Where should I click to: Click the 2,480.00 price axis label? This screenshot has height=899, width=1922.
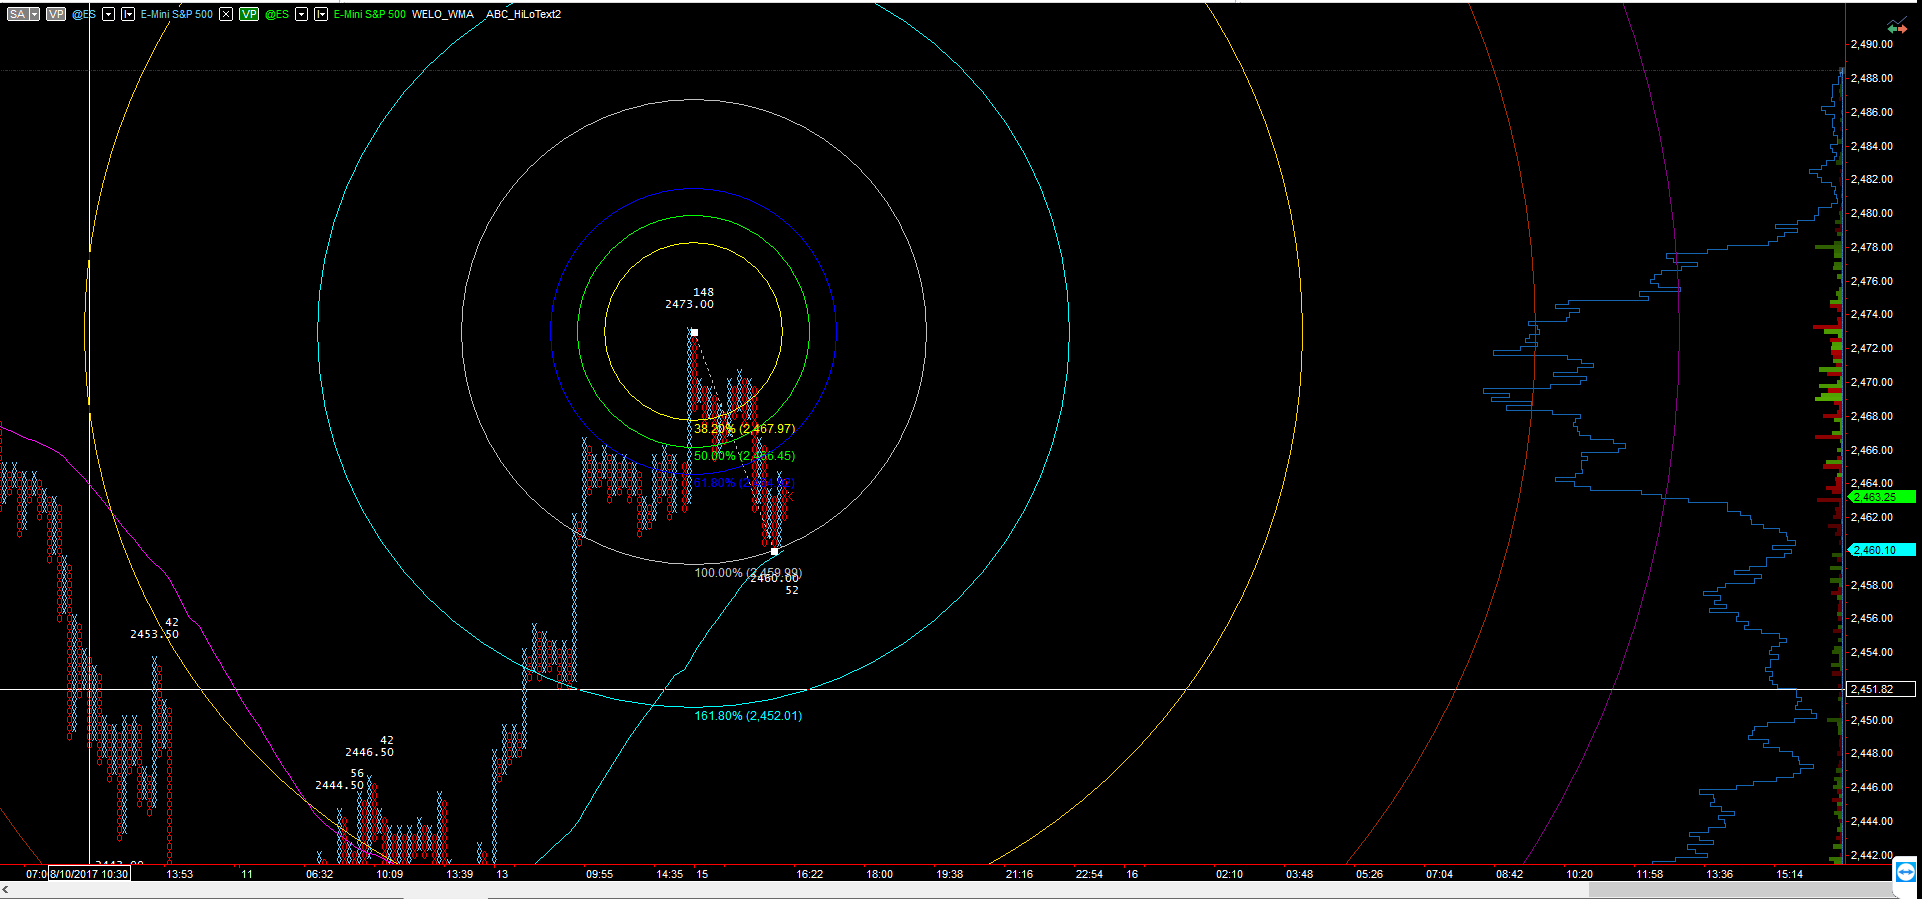click(1872, 213)
